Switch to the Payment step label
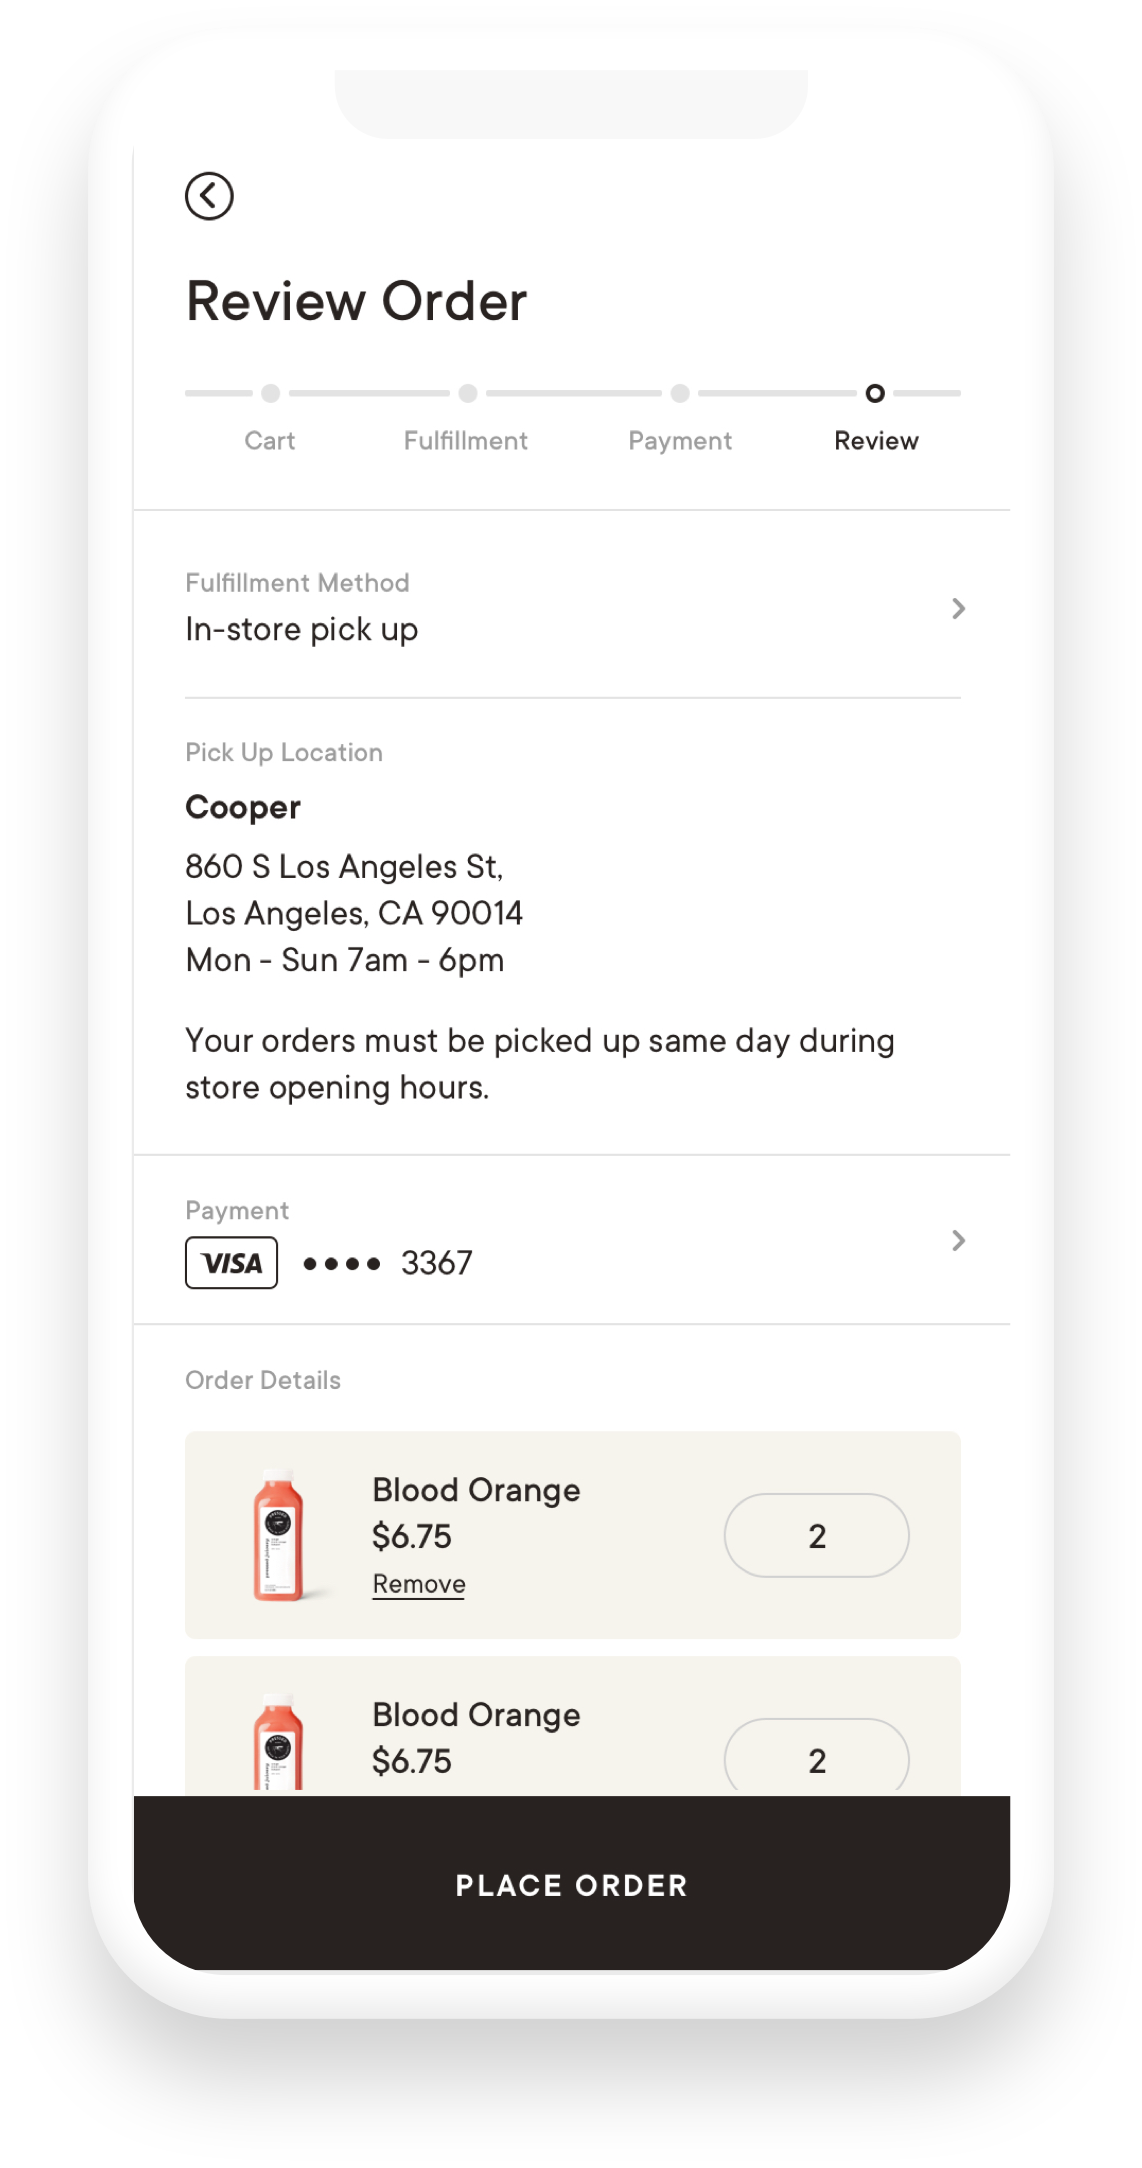 680,441
